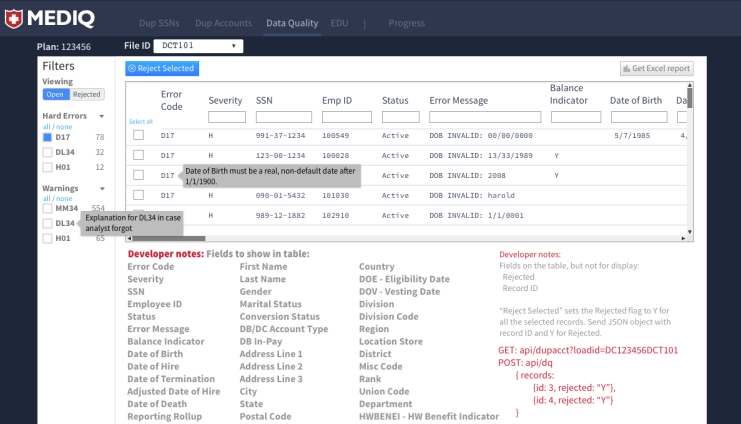Click error message DOB INVALID: 13/33/1989
This screenshot has height=424, width=741.
pos(481,156)
